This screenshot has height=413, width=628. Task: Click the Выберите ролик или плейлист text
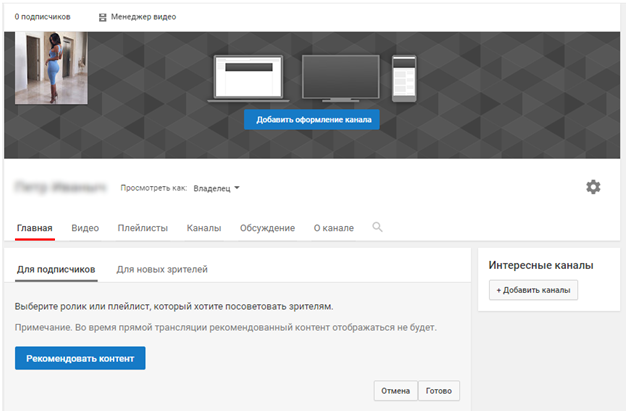174,306
